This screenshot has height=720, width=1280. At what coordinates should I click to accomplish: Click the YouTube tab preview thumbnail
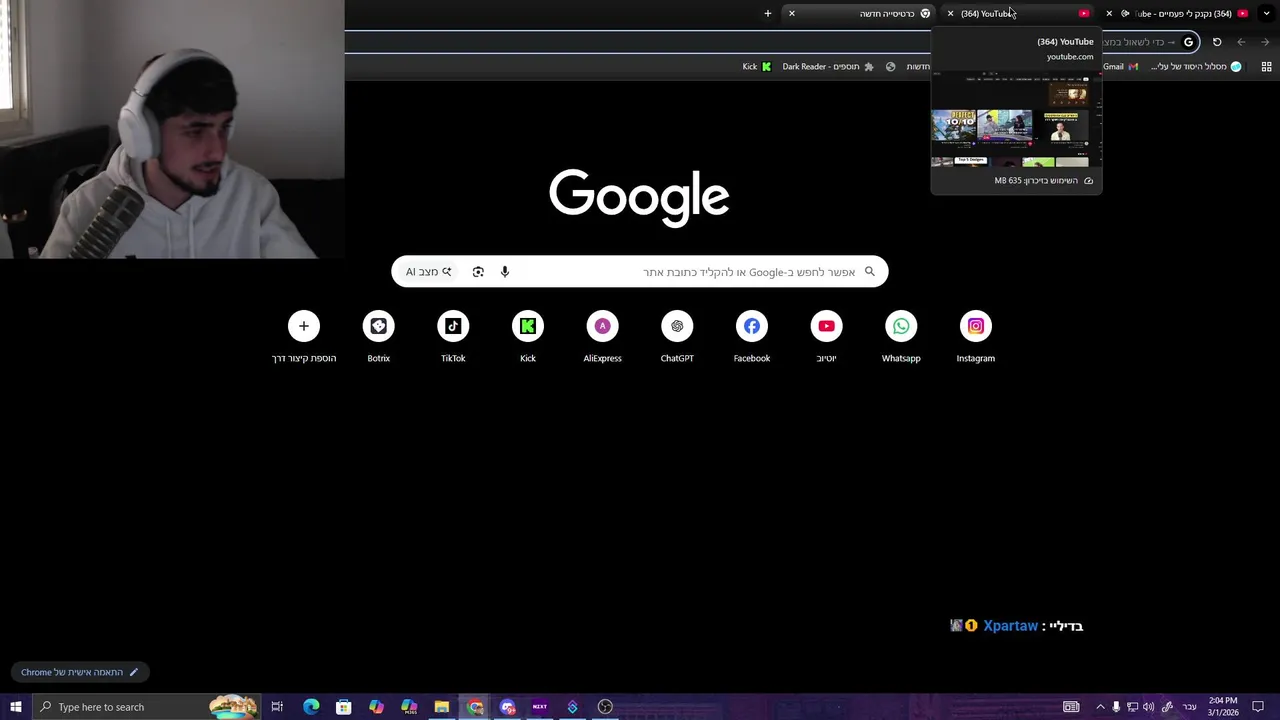[1016, 118]
